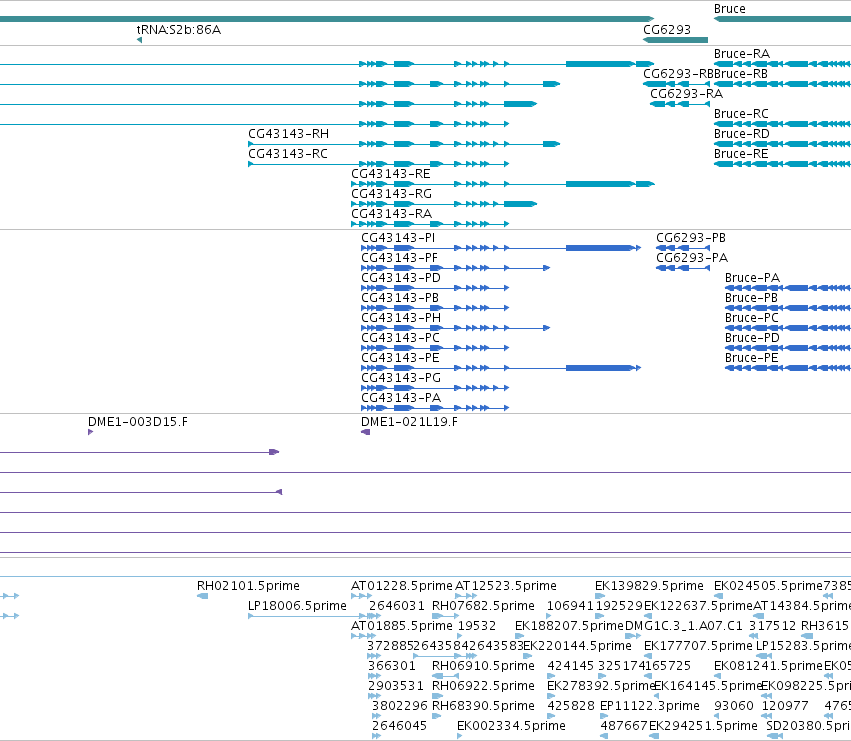Click the small tRNA:S2b:86A arrow glyph
Image resolution: width=851 pixels, height=741 pixels.
(139, 40)
